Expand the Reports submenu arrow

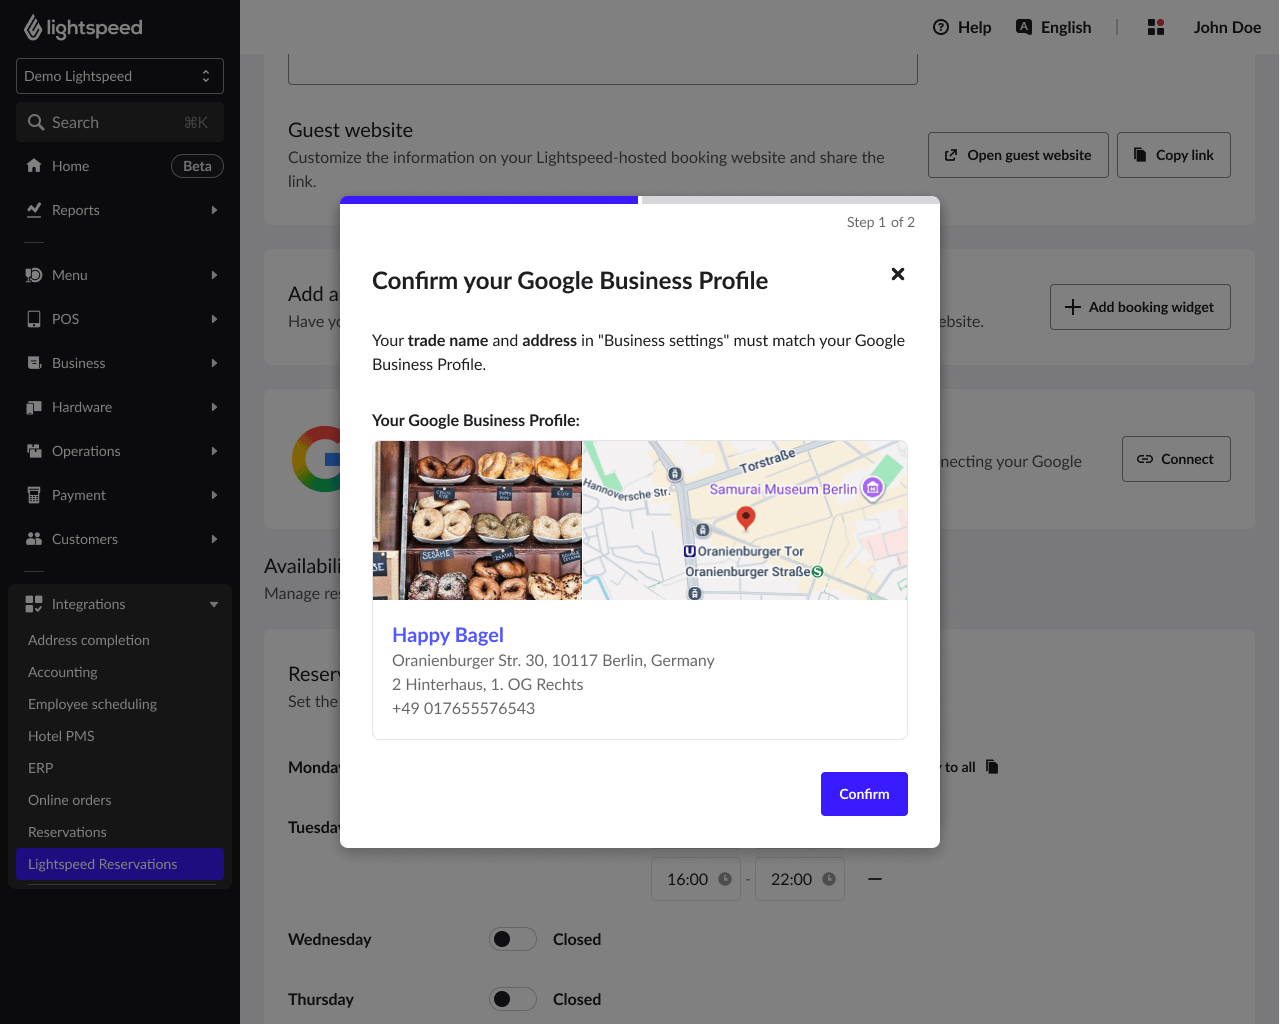(x=214, y=210)
